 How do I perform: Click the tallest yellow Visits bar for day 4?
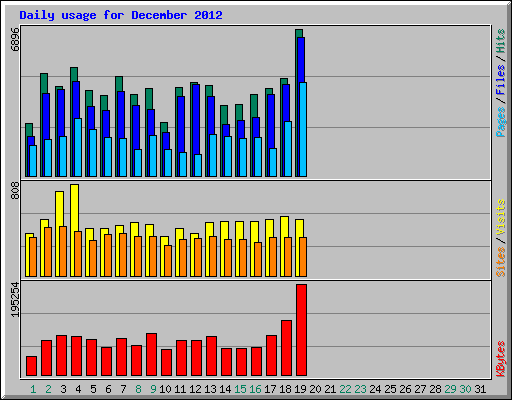75,208
